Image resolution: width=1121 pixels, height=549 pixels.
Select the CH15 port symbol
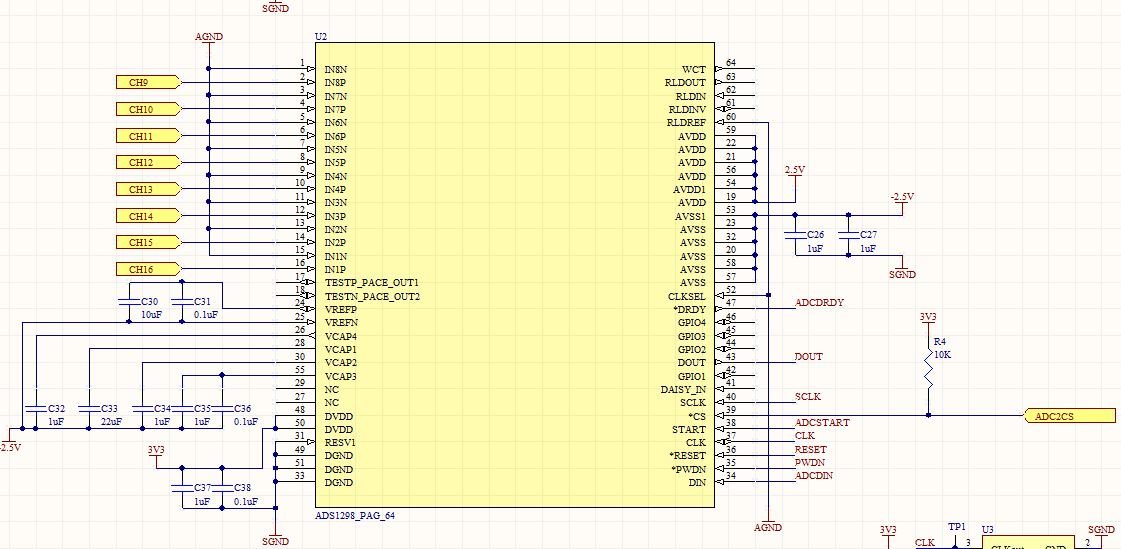click(x=148, y=242)
